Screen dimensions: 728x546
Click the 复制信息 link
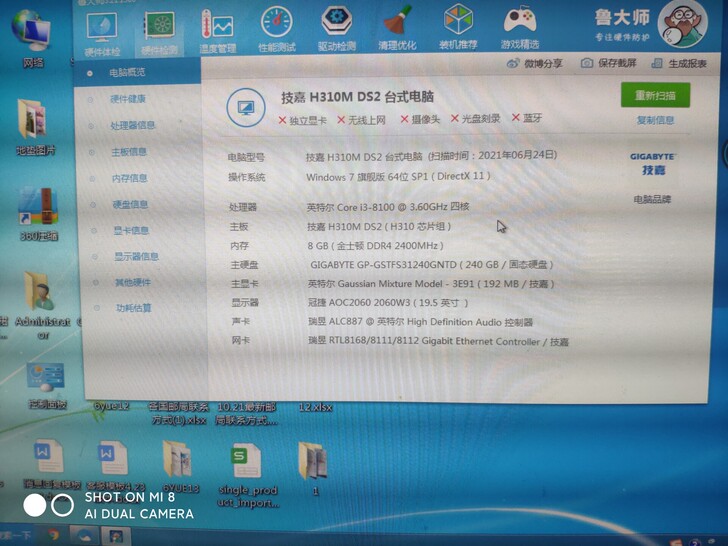click(655, 120)
